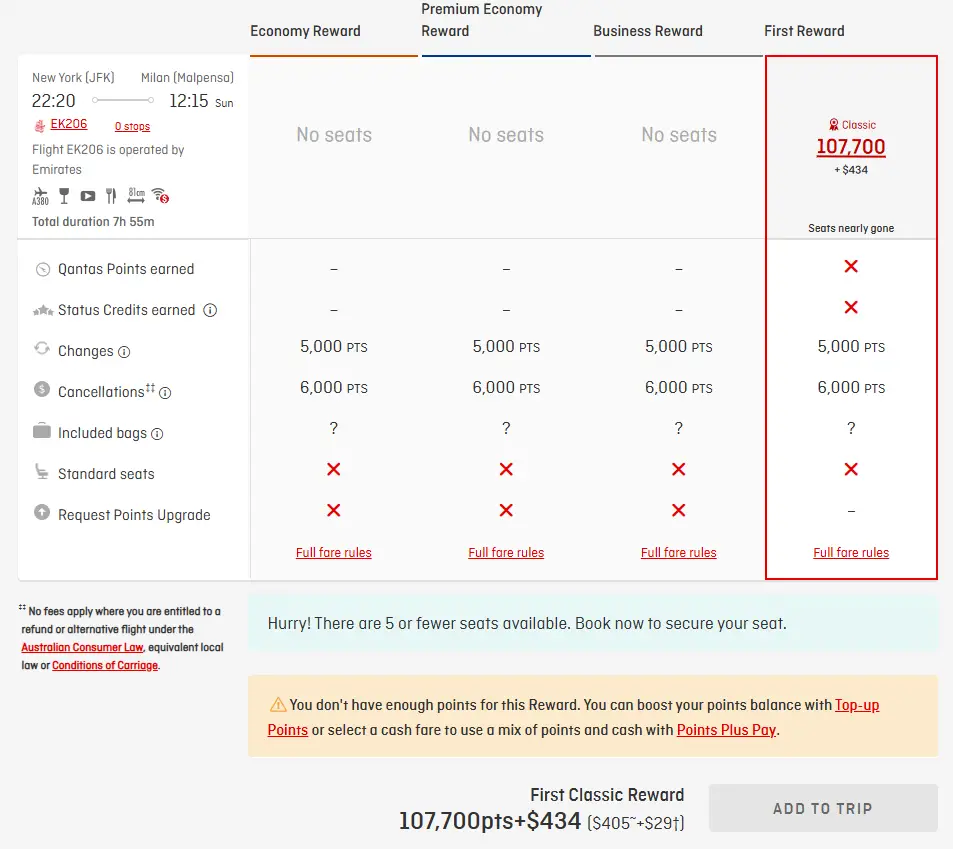
Task: Open the Australian Consumer Law link
Action: tap(82, 647)
